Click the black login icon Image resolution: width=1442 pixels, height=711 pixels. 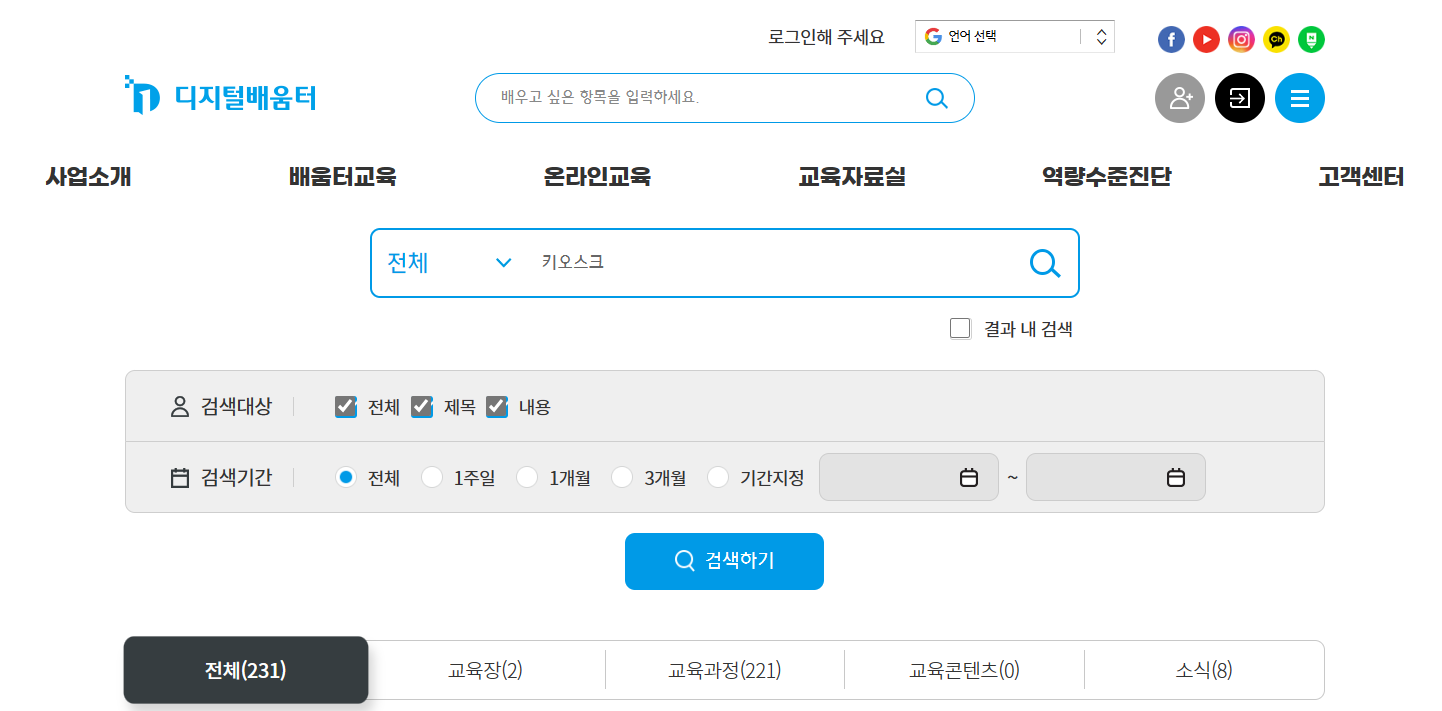[x=1240, y=98]
